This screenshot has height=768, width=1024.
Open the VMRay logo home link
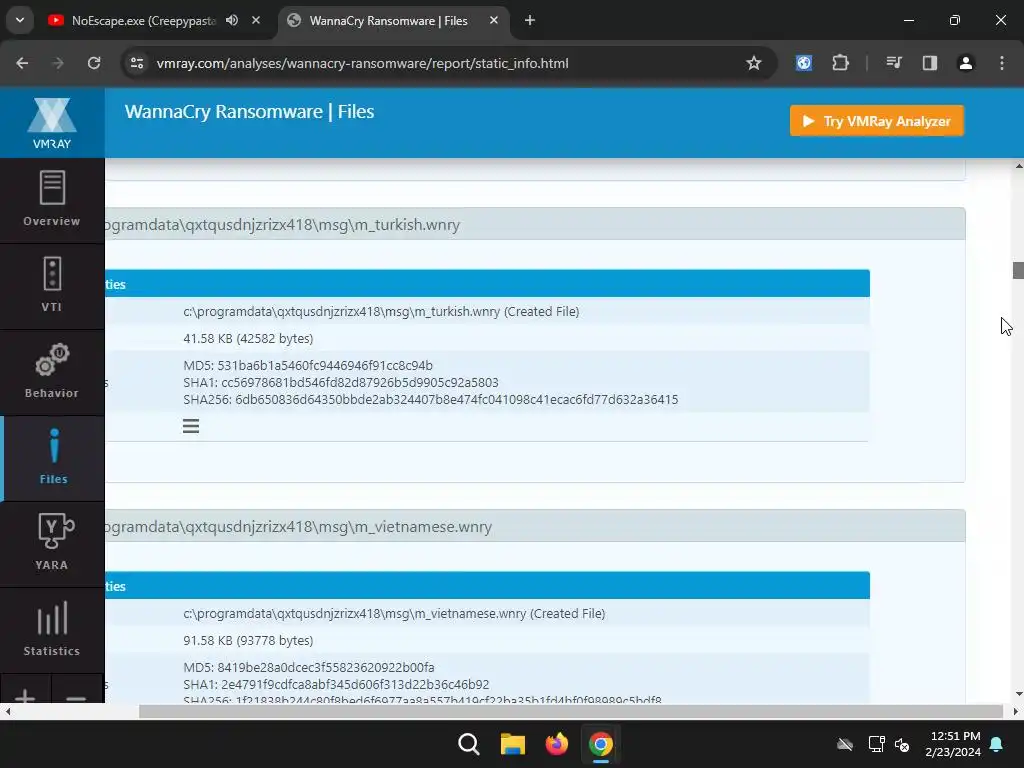point(52,123)
